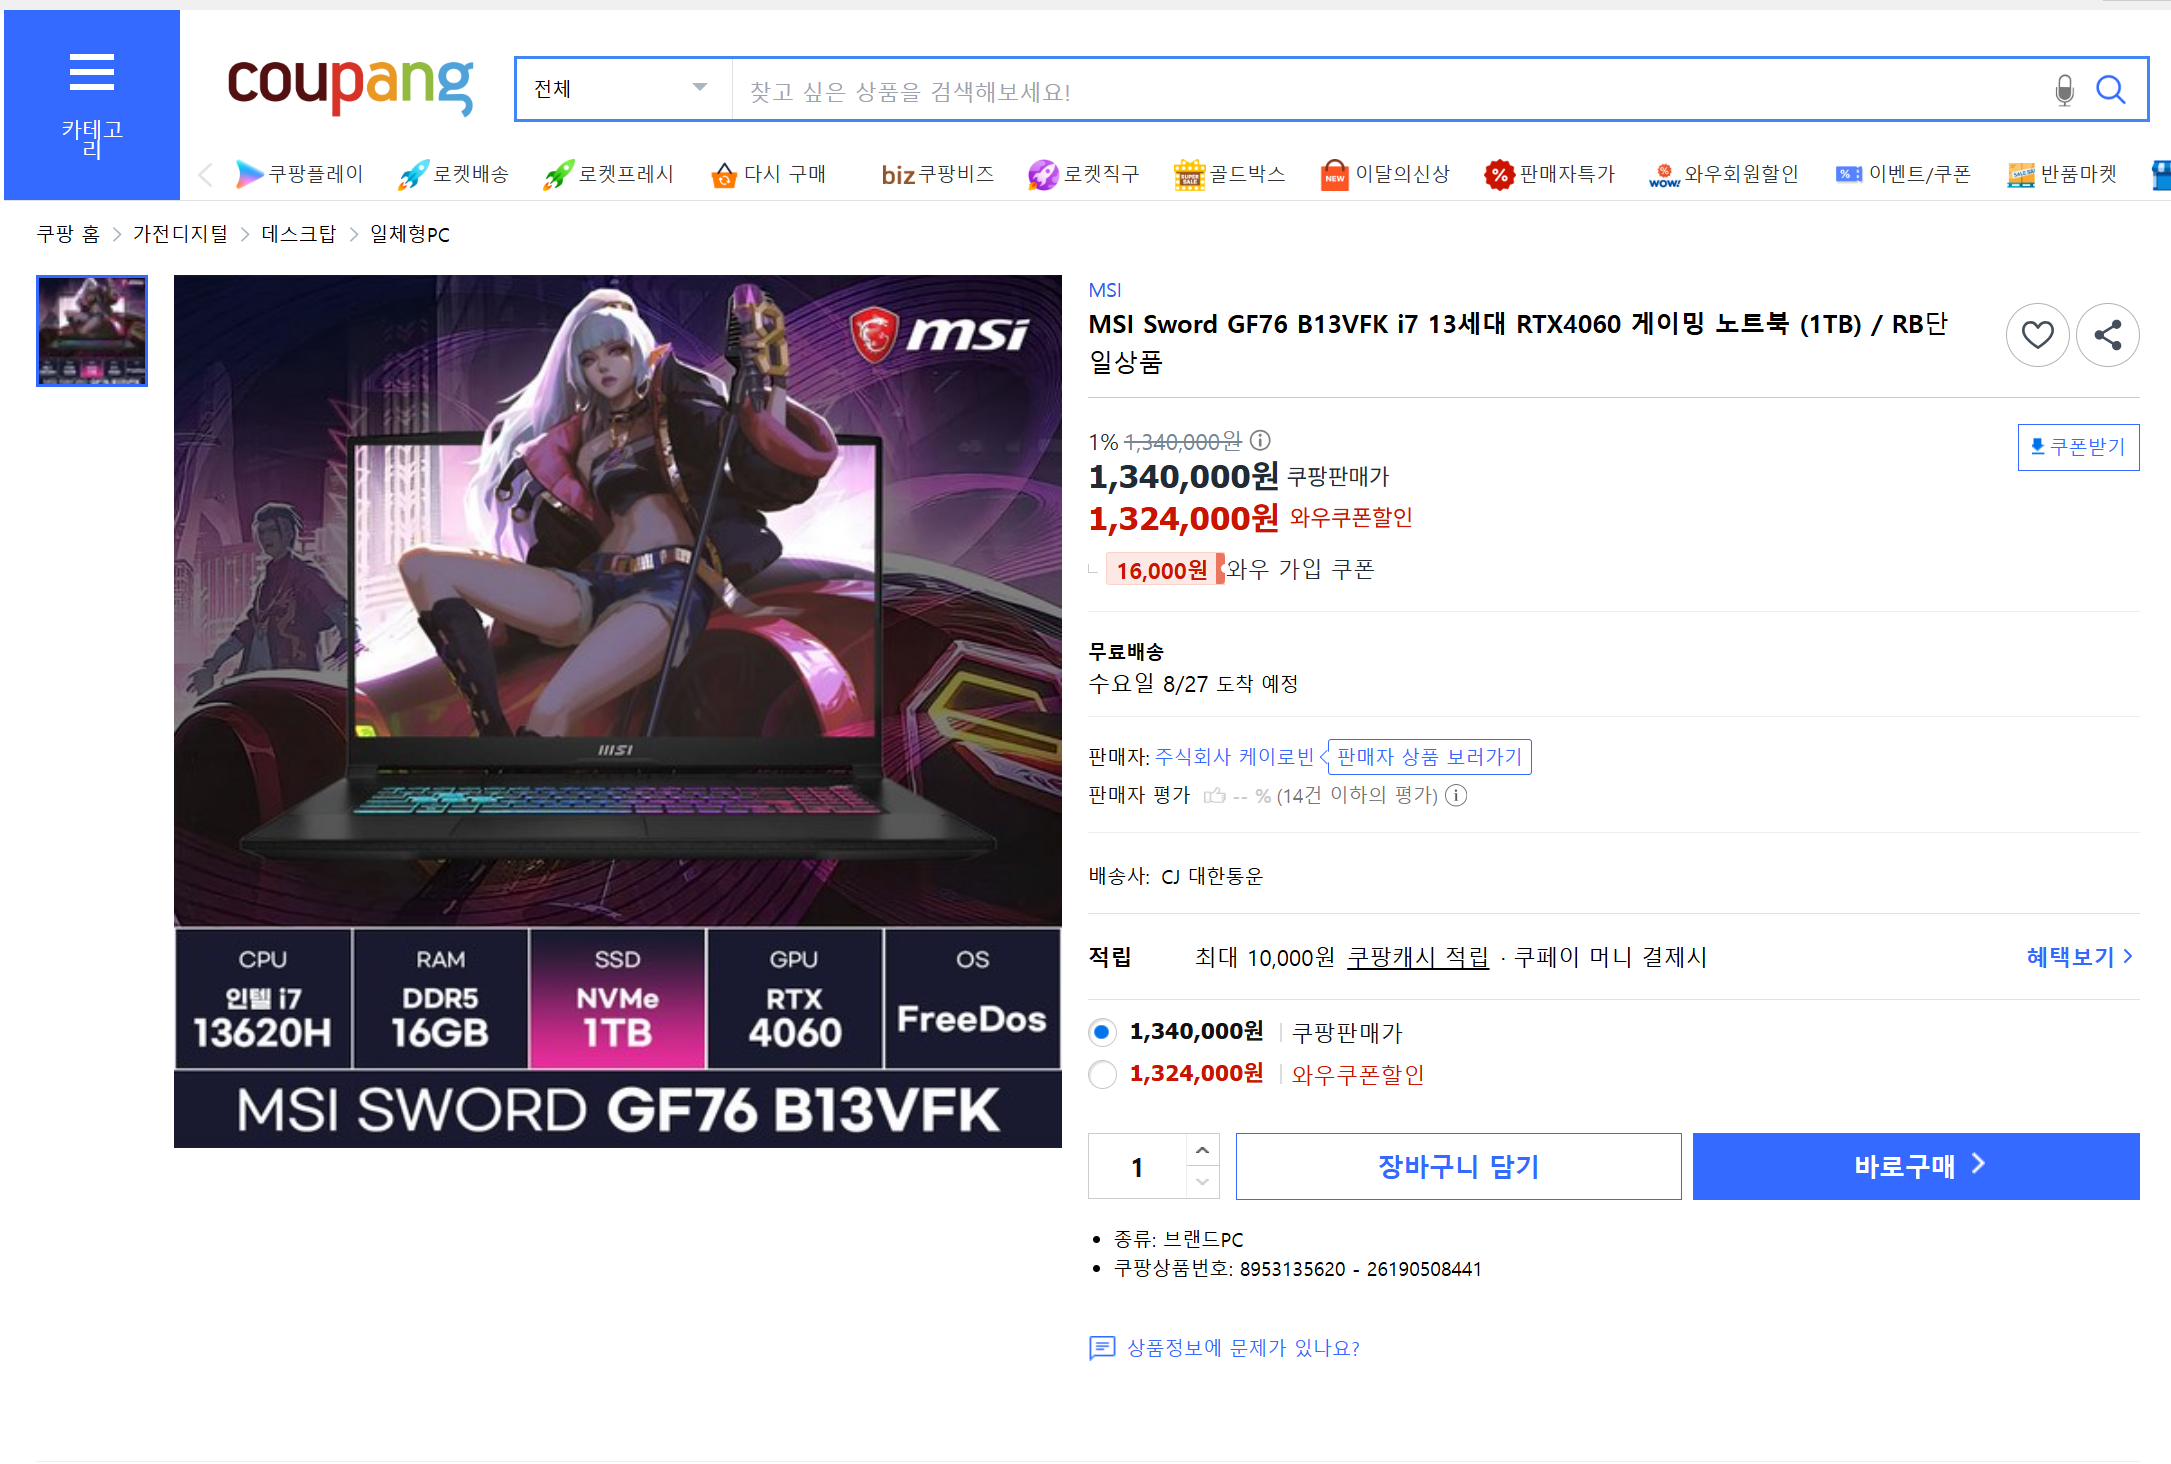Click the share icon button
Viewport: 2171px width, 1464px height.
click(x=2107, y=335)
